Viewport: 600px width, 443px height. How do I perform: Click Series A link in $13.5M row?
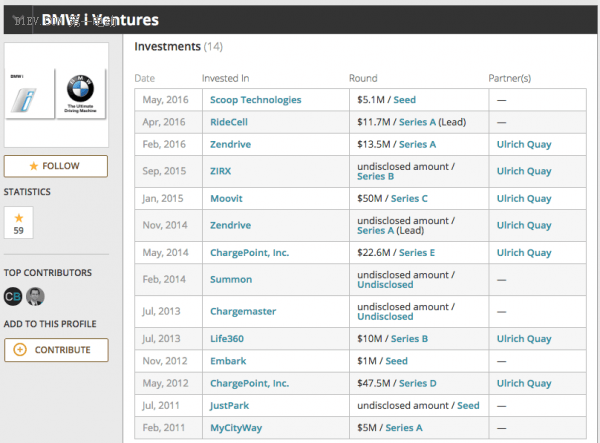[417, 144]
